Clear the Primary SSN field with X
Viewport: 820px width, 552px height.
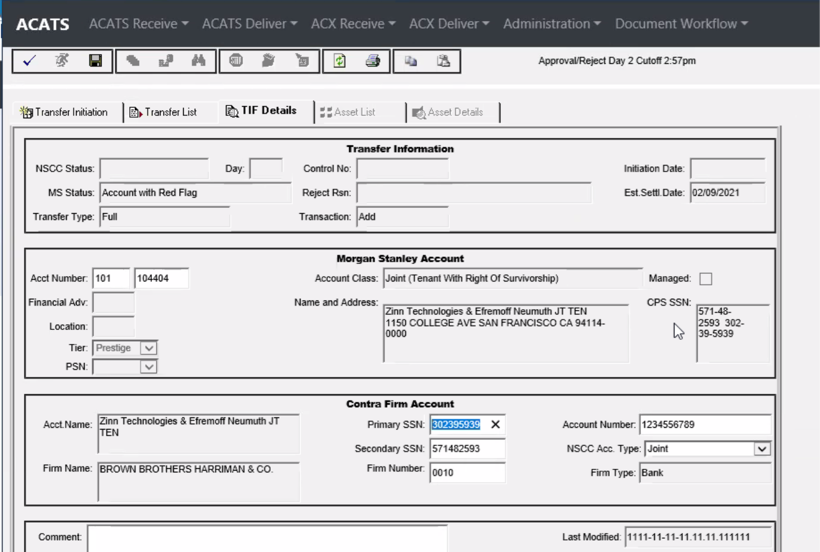pyautogui.click(x=495, y=425)
